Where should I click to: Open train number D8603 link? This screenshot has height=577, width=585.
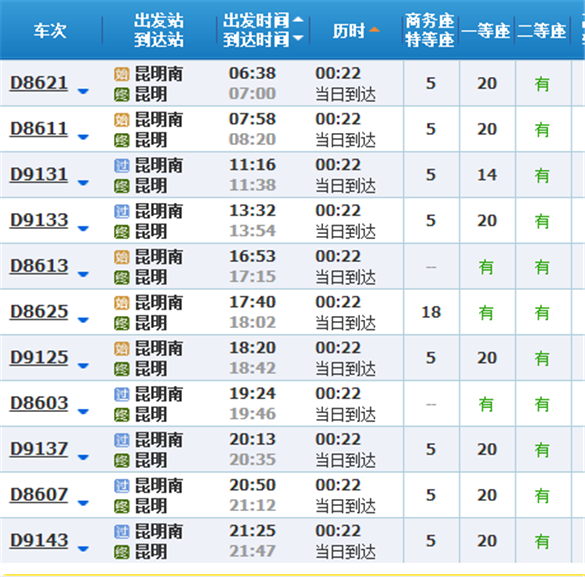tap(39, 403)
